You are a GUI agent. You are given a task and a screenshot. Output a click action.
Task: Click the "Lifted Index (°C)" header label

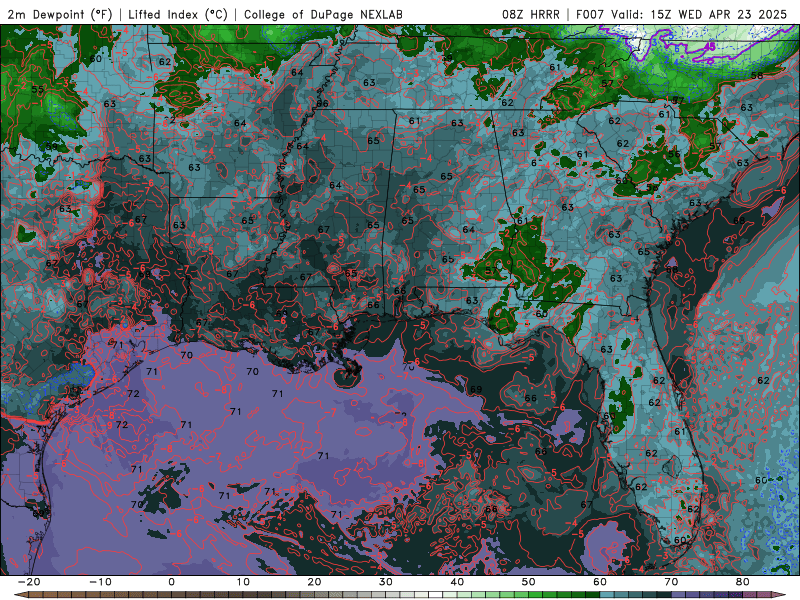coord(178,14)
